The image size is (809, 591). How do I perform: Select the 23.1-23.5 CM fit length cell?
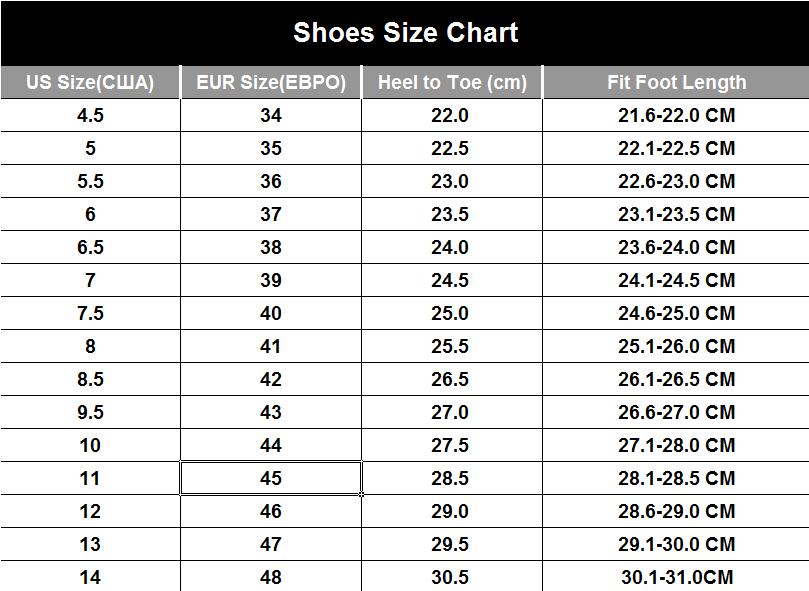(x=676, y=214)
